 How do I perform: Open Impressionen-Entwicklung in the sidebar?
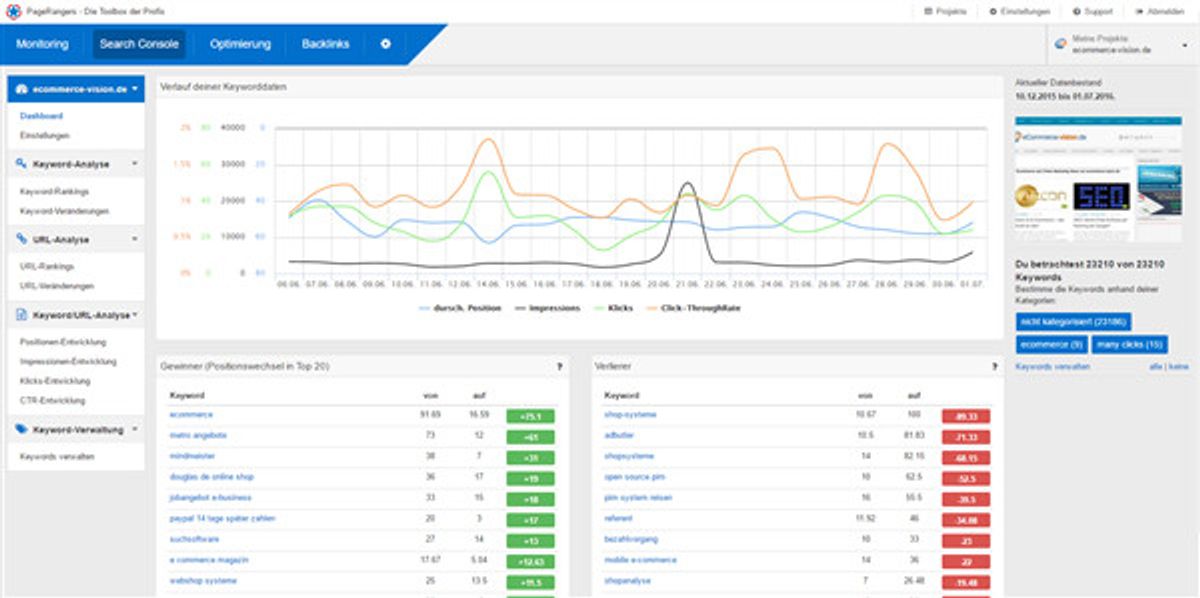pos(68,361)
